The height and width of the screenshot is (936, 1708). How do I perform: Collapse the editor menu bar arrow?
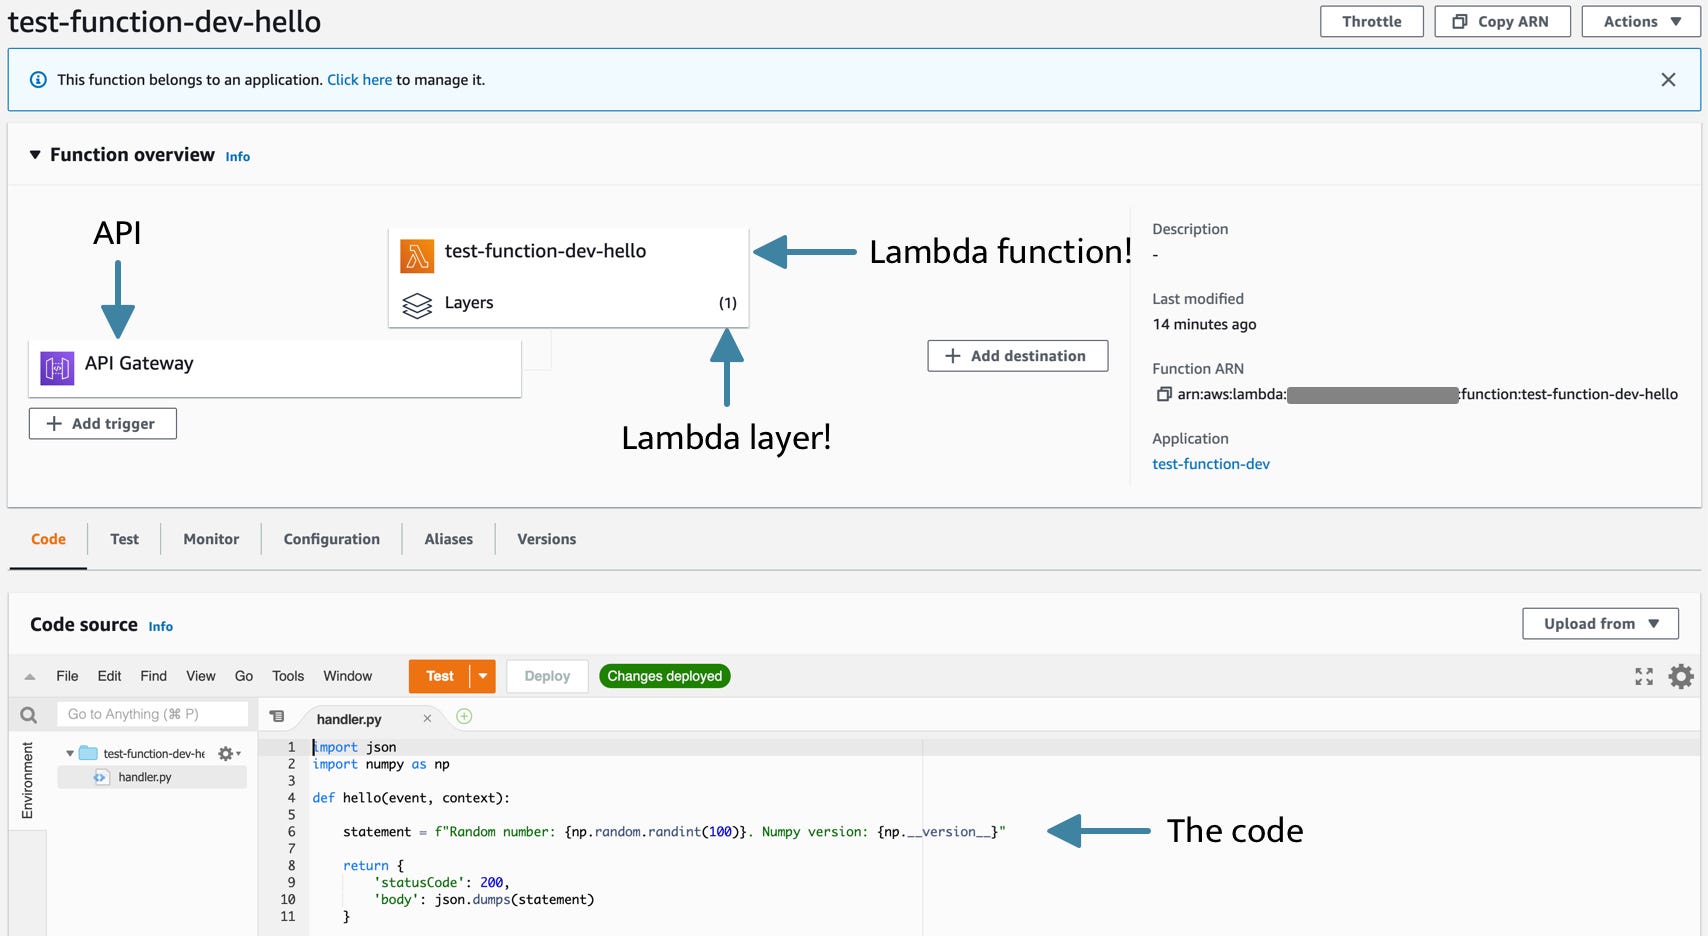pyautogui.click(x=30, y=677)
